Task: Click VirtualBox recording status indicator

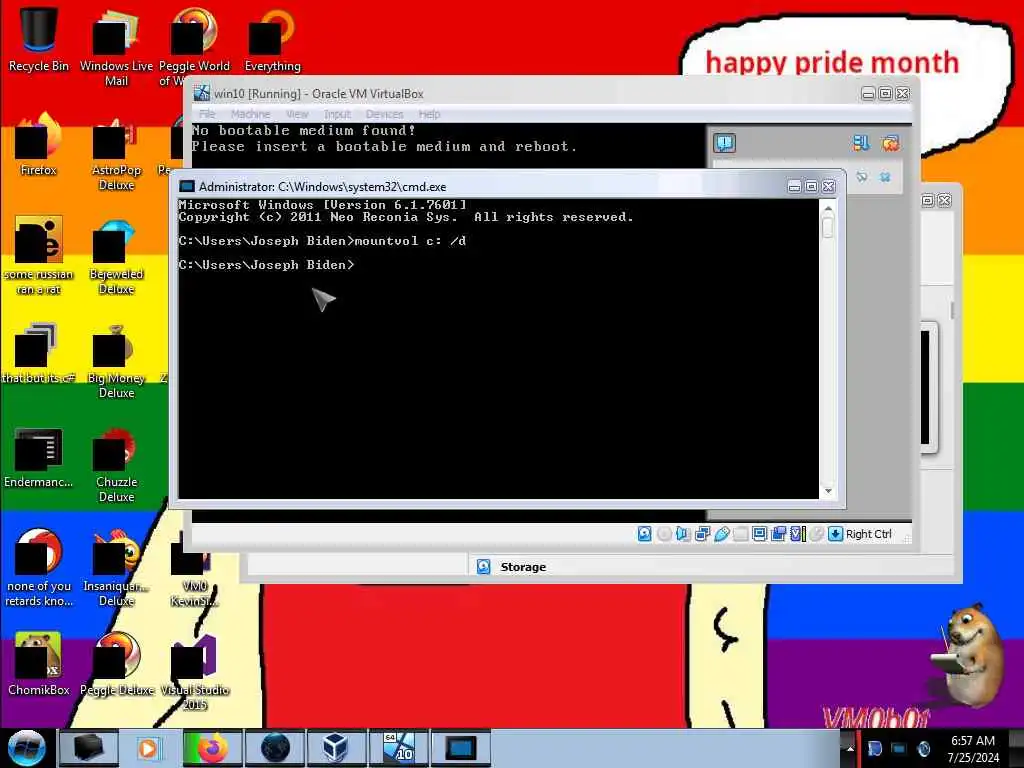Action: 778,534
